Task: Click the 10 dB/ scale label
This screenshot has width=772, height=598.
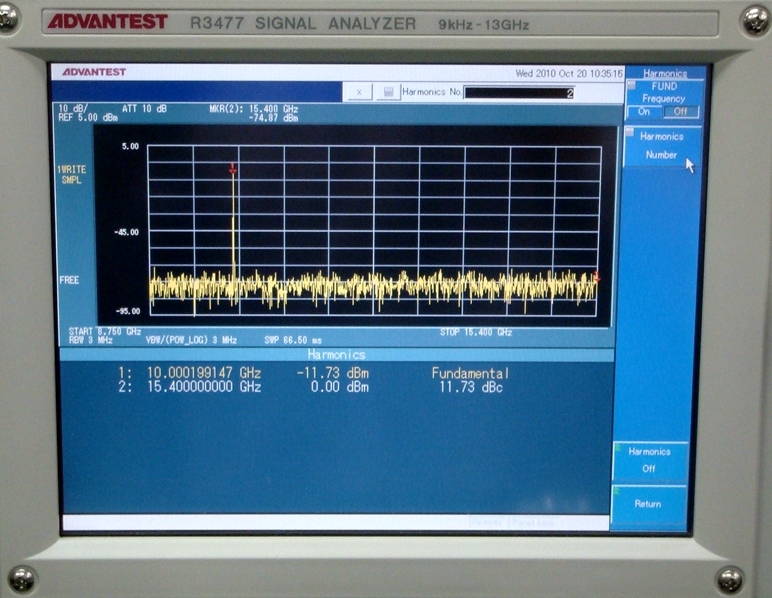Action: (73, 108)
